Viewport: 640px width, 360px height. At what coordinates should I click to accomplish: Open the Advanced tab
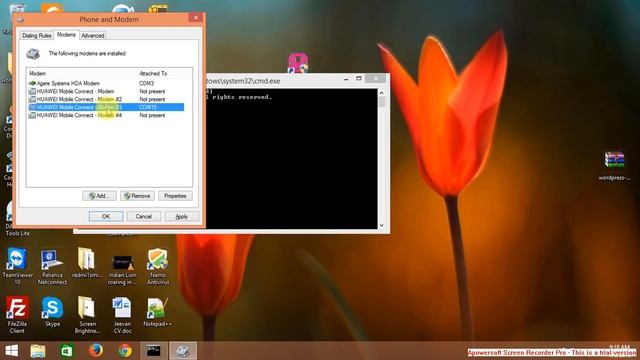(93, 36)
